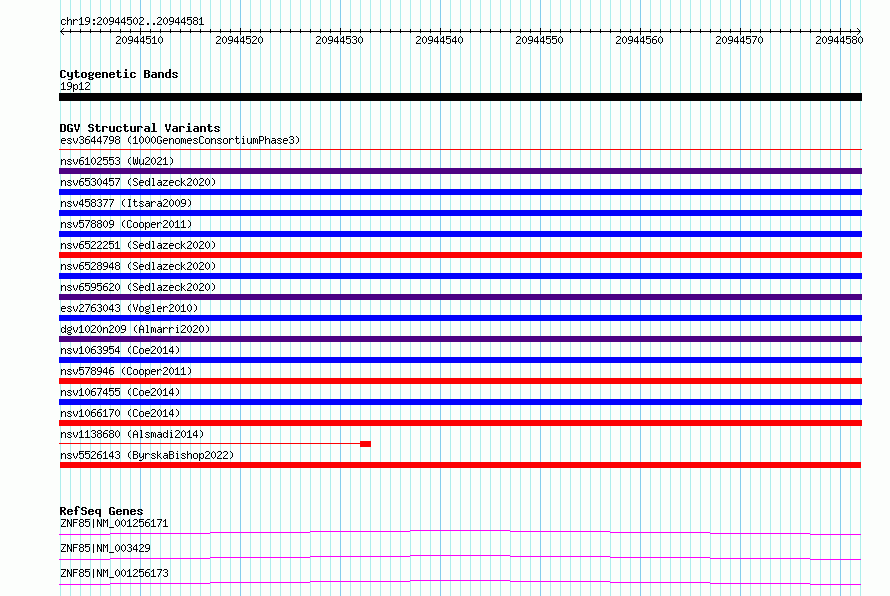
Task: Select the DGV Structural Variants track title
Action: [140, 128]
